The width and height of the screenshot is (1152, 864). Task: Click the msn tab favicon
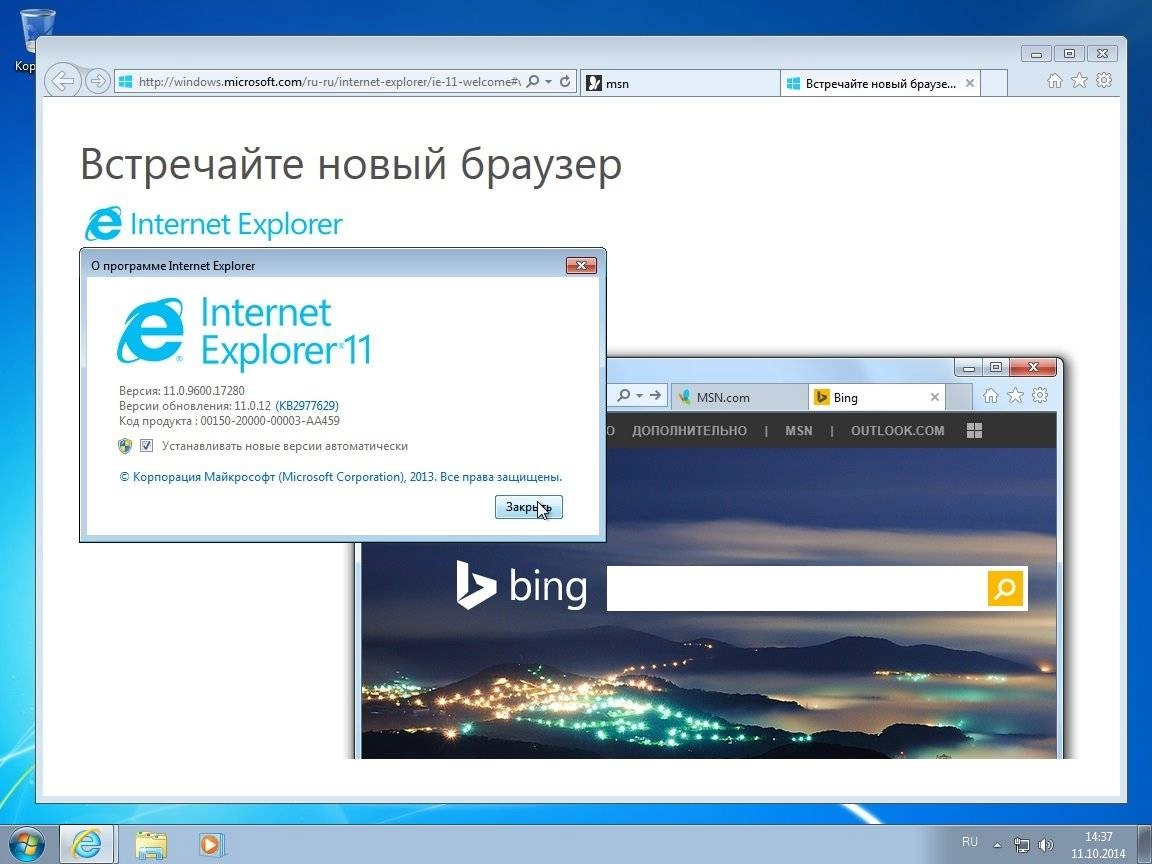coord(594,83)
